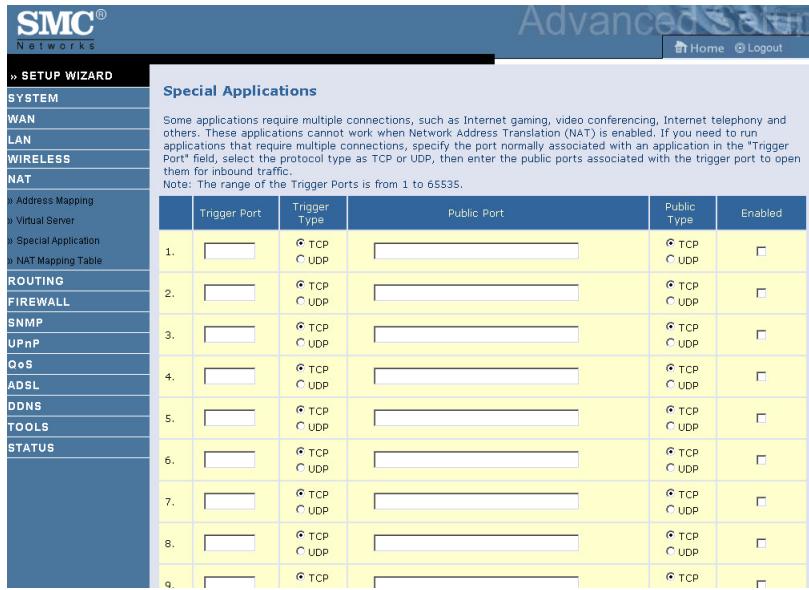Open the WIRELESS menu section

coord(78,159)
